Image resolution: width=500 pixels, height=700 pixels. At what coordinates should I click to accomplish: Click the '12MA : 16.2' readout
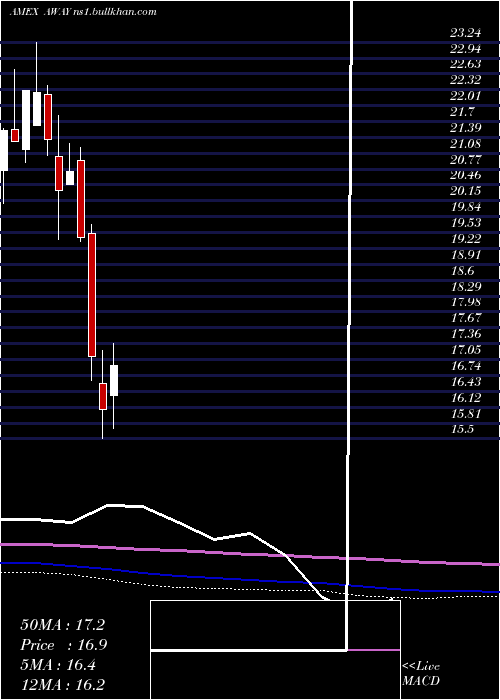(x=62, y=685)
